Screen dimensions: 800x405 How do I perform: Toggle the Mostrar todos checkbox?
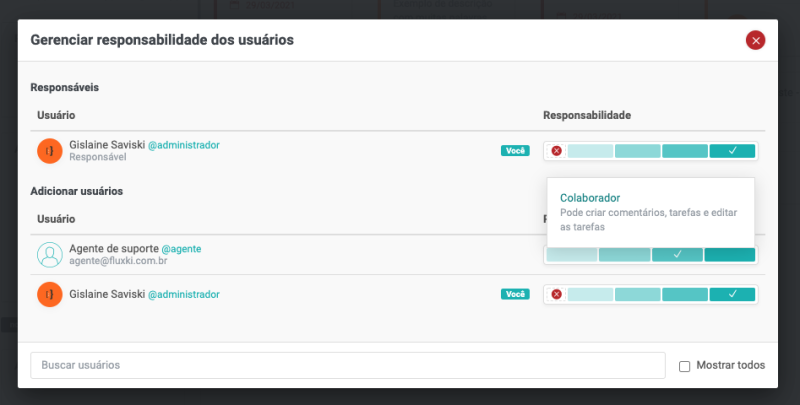click(685, 366)
